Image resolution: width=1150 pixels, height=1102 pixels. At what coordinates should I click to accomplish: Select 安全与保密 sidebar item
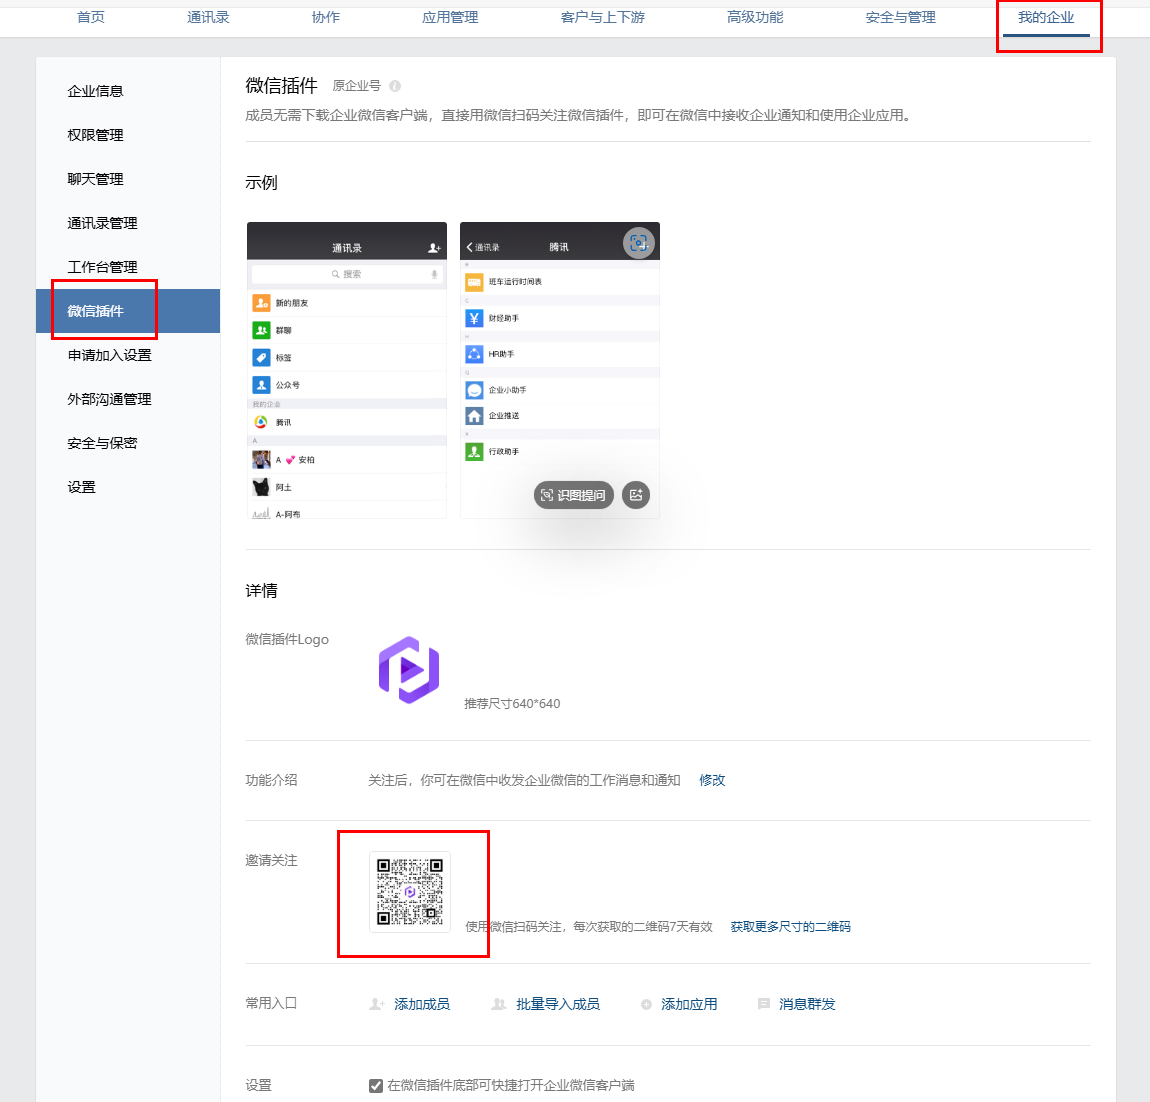pyautogui.click(x=103, y=443)
